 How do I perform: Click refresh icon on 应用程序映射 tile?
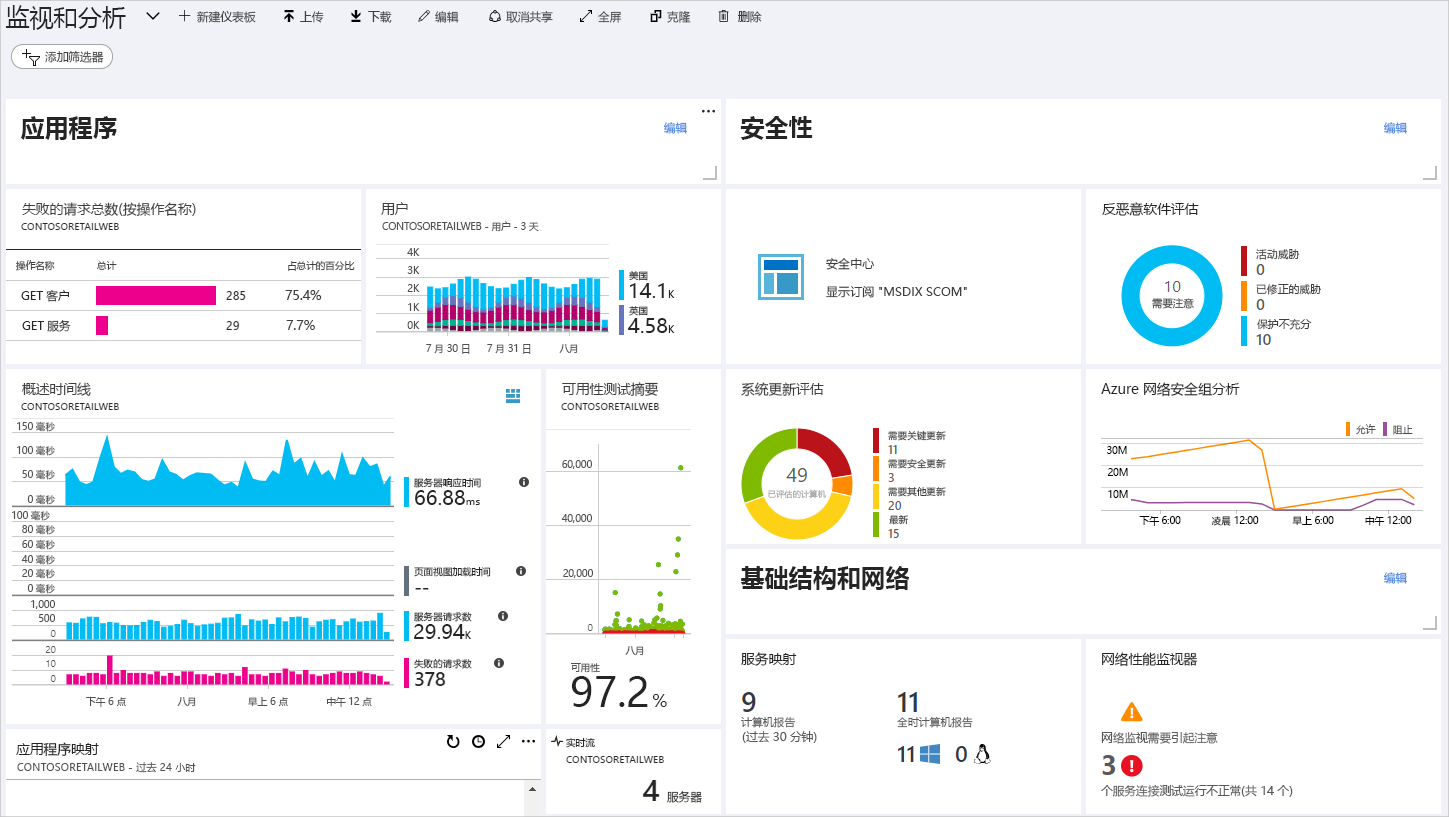[453, 741]
